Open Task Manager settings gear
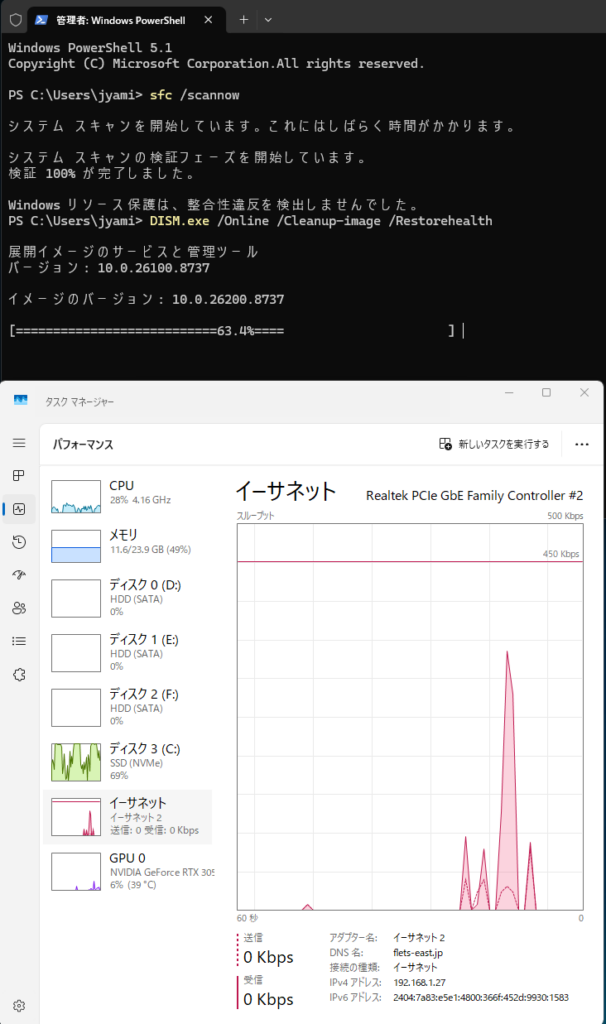 (x=19, y=1006)
